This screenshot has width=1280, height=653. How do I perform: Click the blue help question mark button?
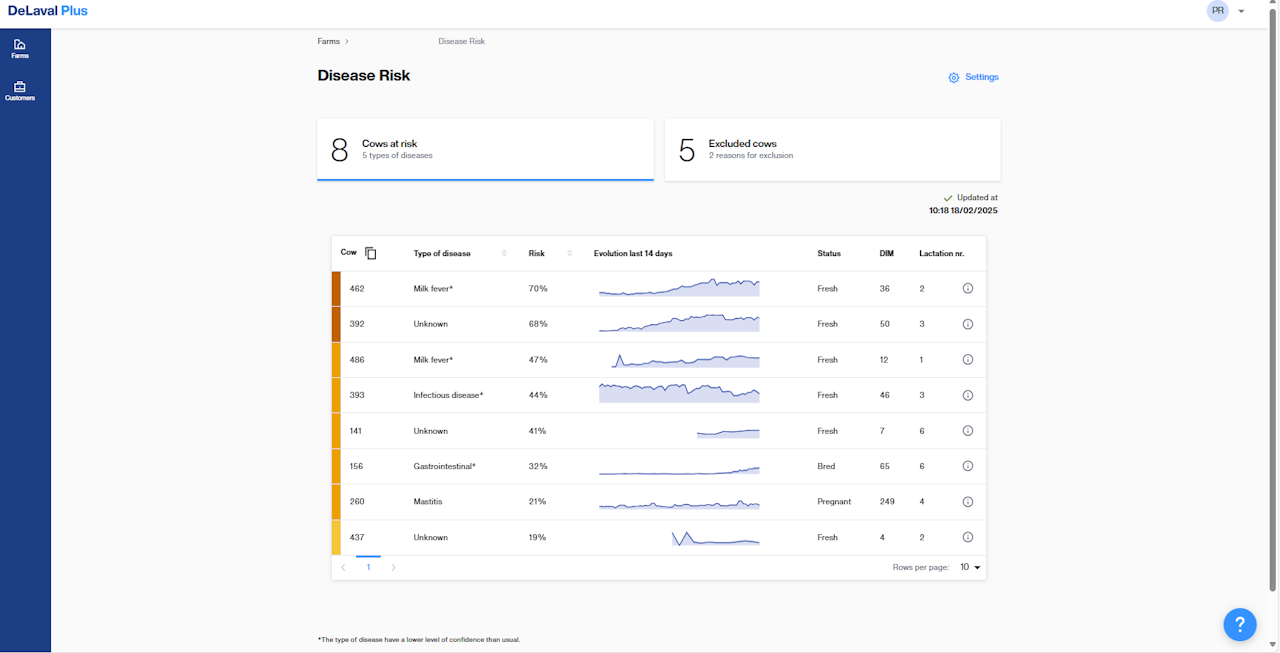[x=1240, y=625]
